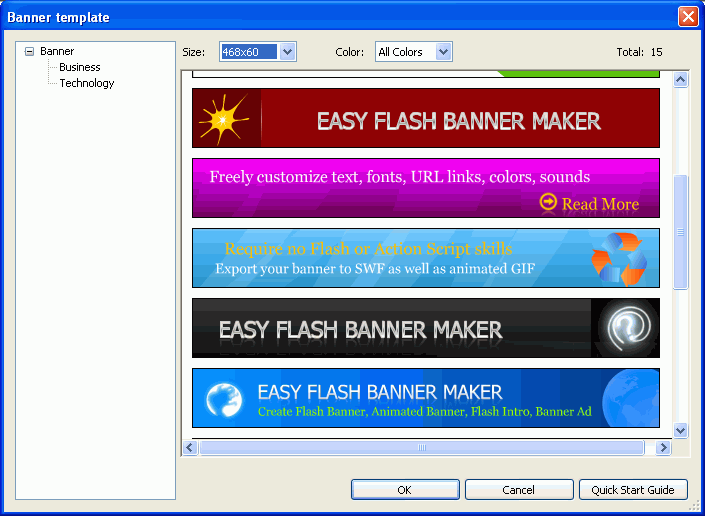Close the Banner template dialog
Viewport: 705px width, 516px height.
pyautogui.click(x=688, y=17)
